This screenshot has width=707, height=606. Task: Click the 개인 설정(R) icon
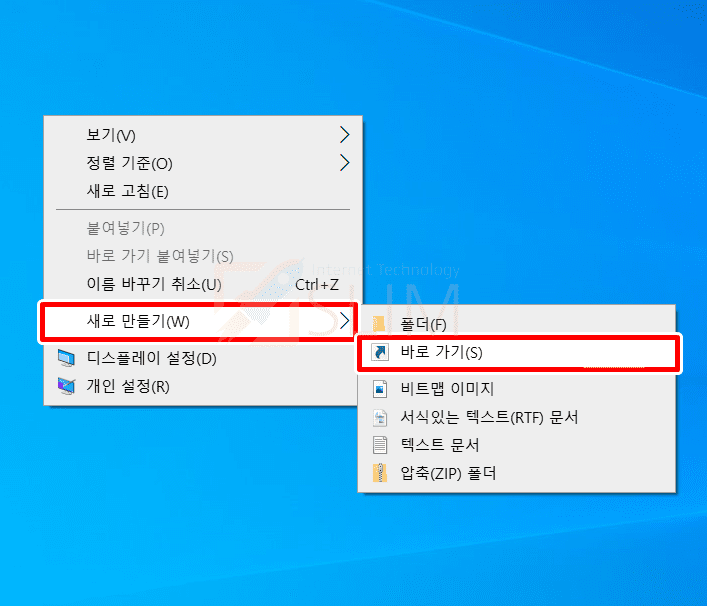coord(66,386)
